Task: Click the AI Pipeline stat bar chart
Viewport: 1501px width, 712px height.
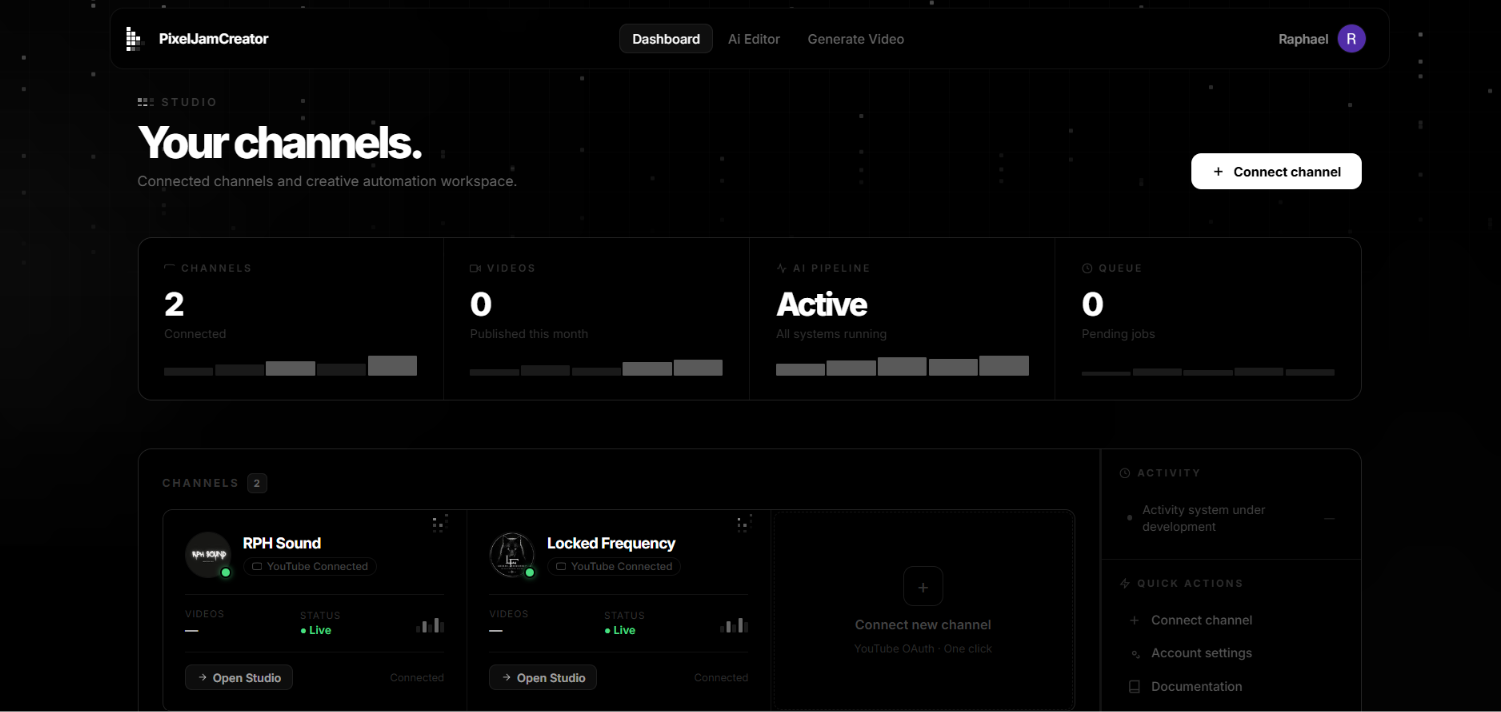Action: pos(902,365)
